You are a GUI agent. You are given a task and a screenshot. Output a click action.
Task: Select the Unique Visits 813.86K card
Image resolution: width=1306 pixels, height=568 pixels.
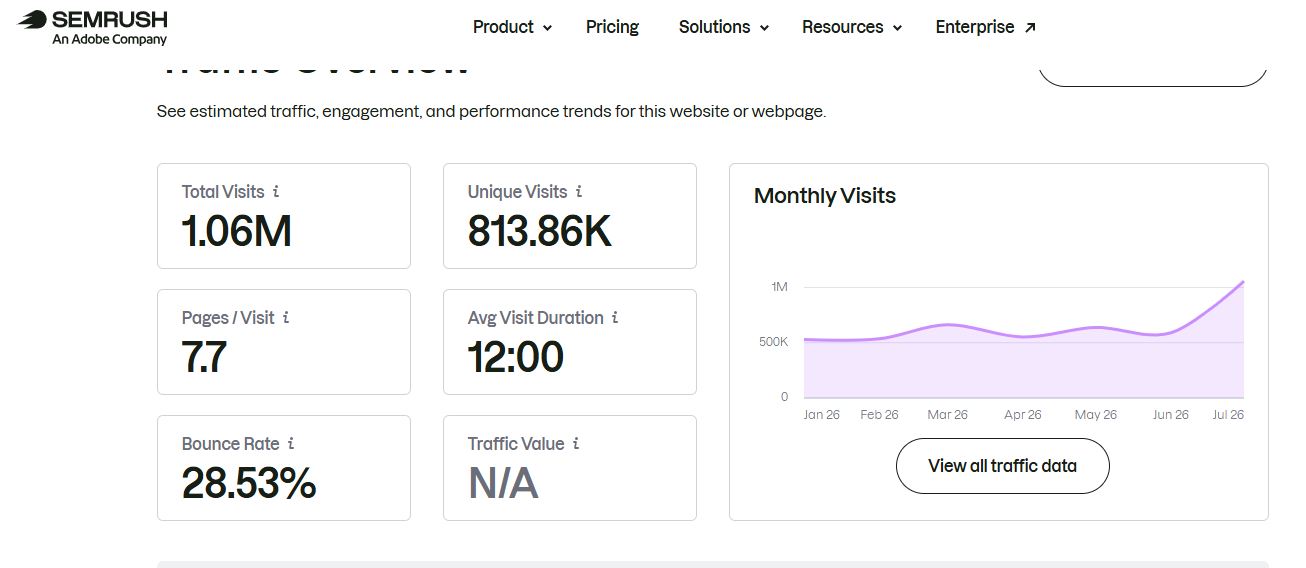point(570,216)
